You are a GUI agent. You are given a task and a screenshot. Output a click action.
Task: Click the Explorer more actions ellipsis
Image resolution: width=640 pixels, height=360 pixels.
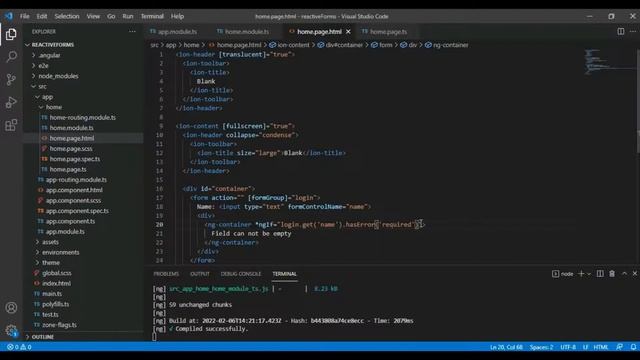pyautogui.click(x=132, y=31)
